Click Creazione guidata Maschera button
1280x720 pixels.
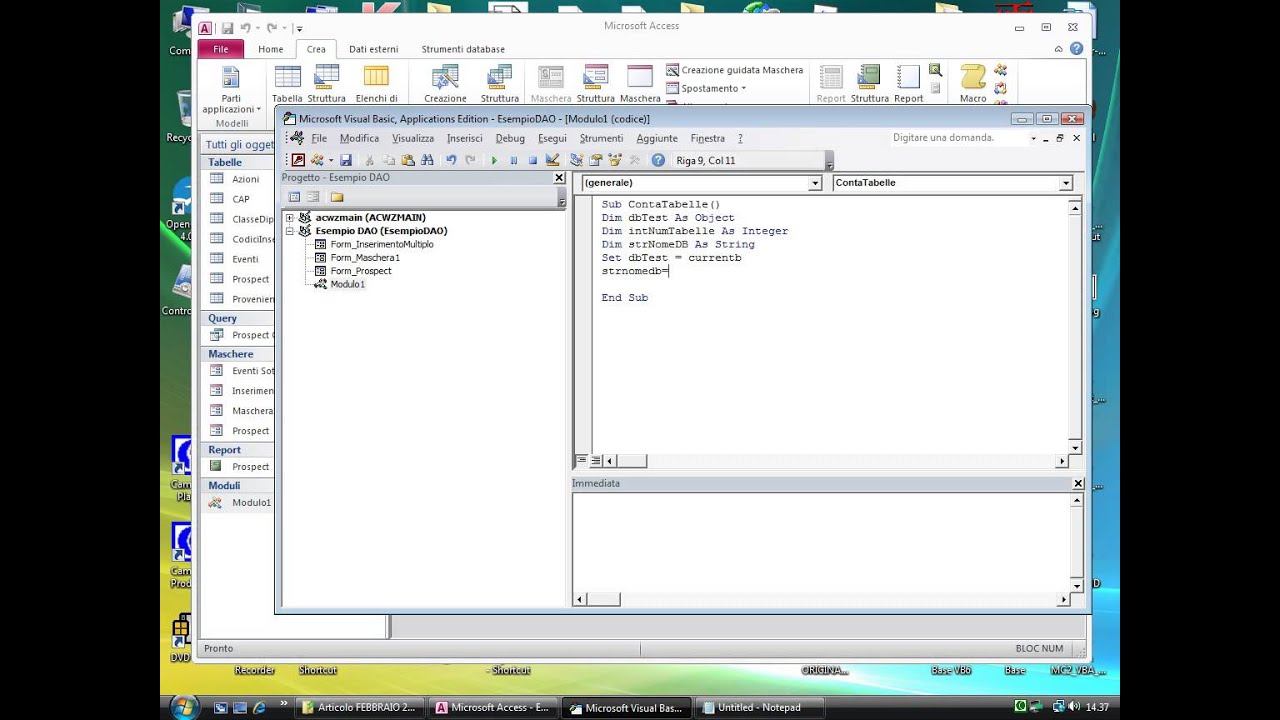point(735,70)
